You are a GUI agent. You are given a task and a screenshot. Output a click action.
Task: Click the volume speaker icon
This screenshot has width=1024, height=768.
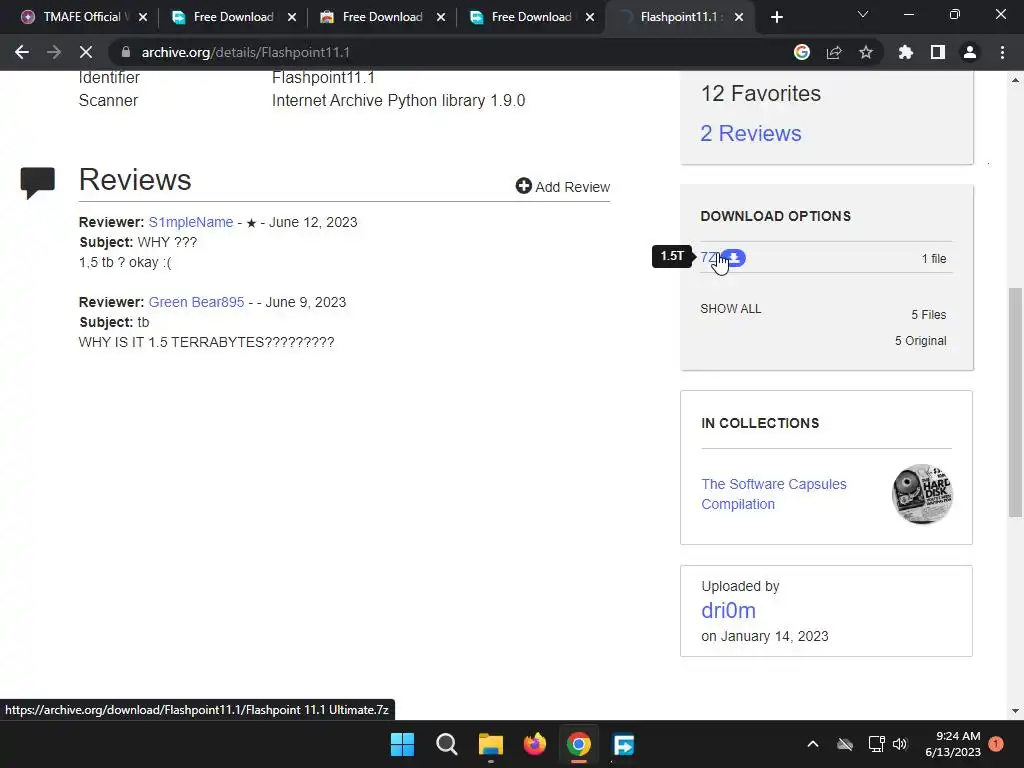tap(900, 744)
